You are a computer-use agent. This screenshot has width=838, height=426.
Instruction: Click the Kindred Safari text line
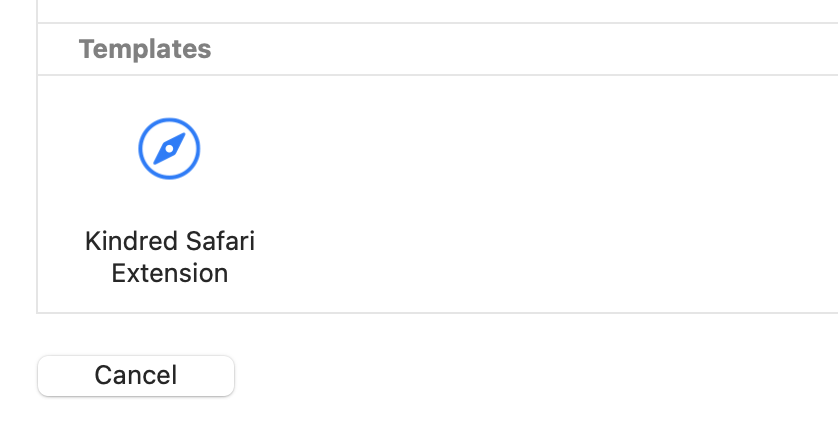[170, 241]
